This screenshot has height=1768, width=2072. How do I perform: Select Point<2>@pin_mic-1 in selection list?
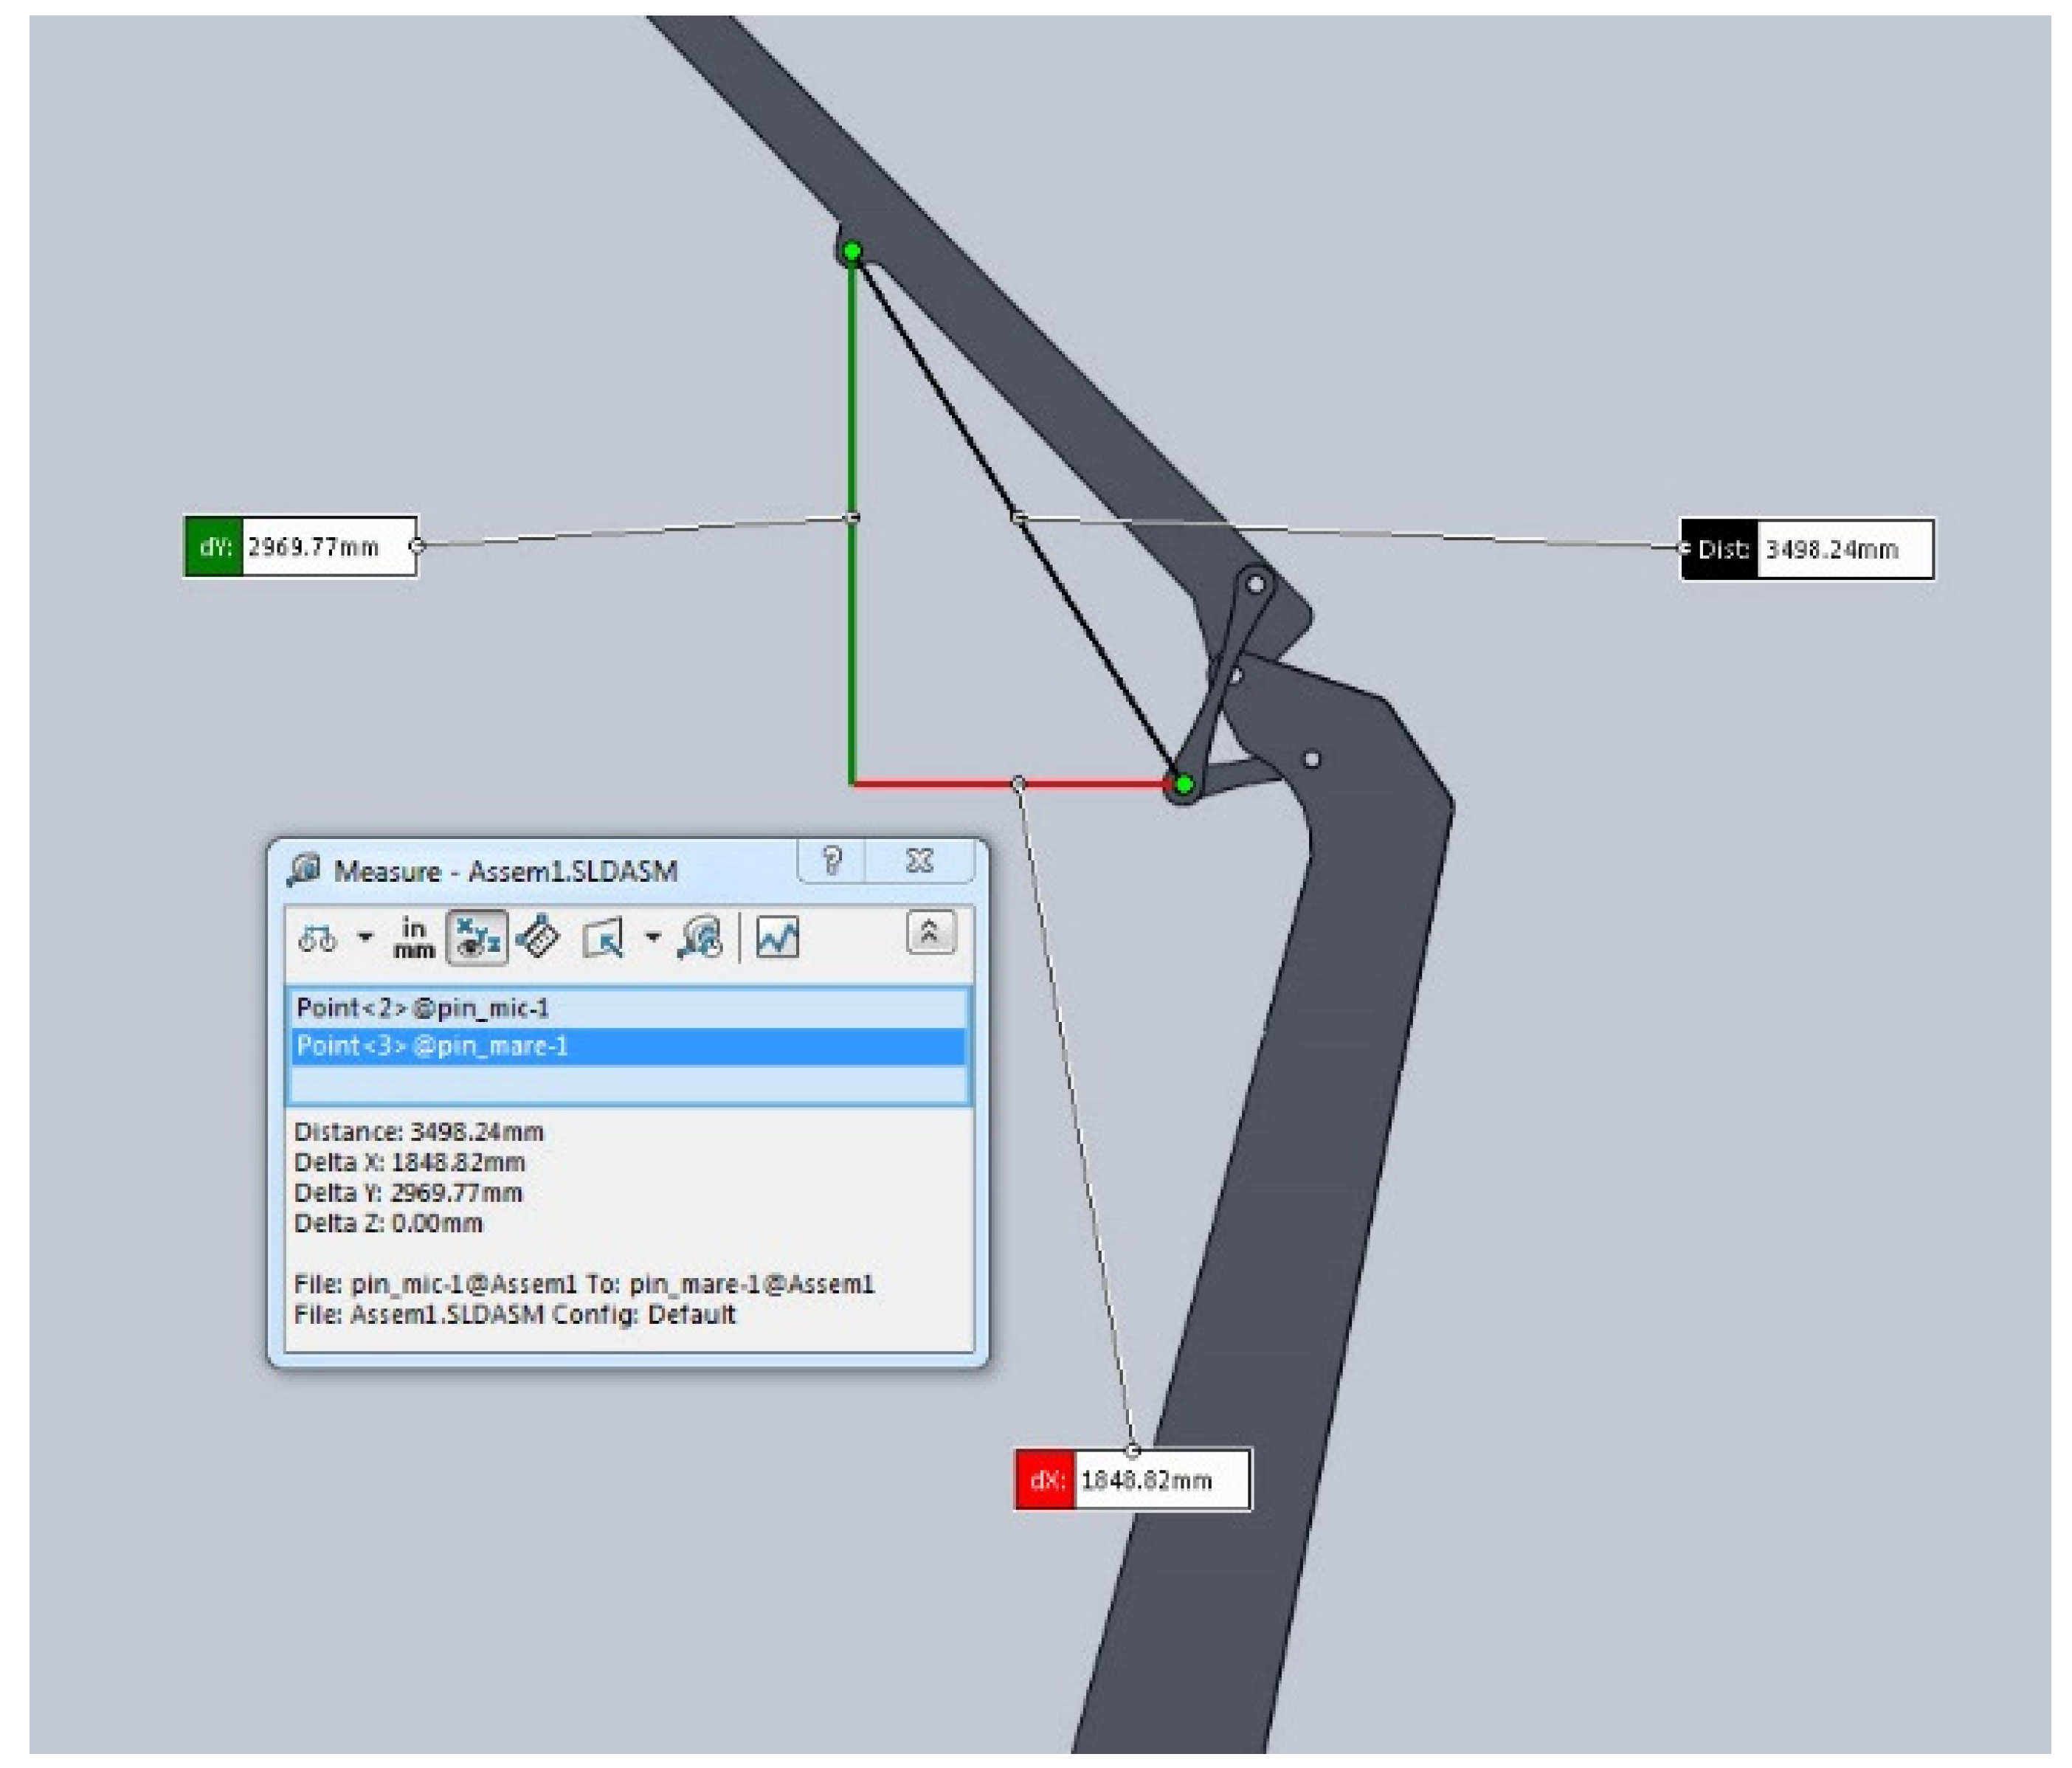pos(628,1007)
